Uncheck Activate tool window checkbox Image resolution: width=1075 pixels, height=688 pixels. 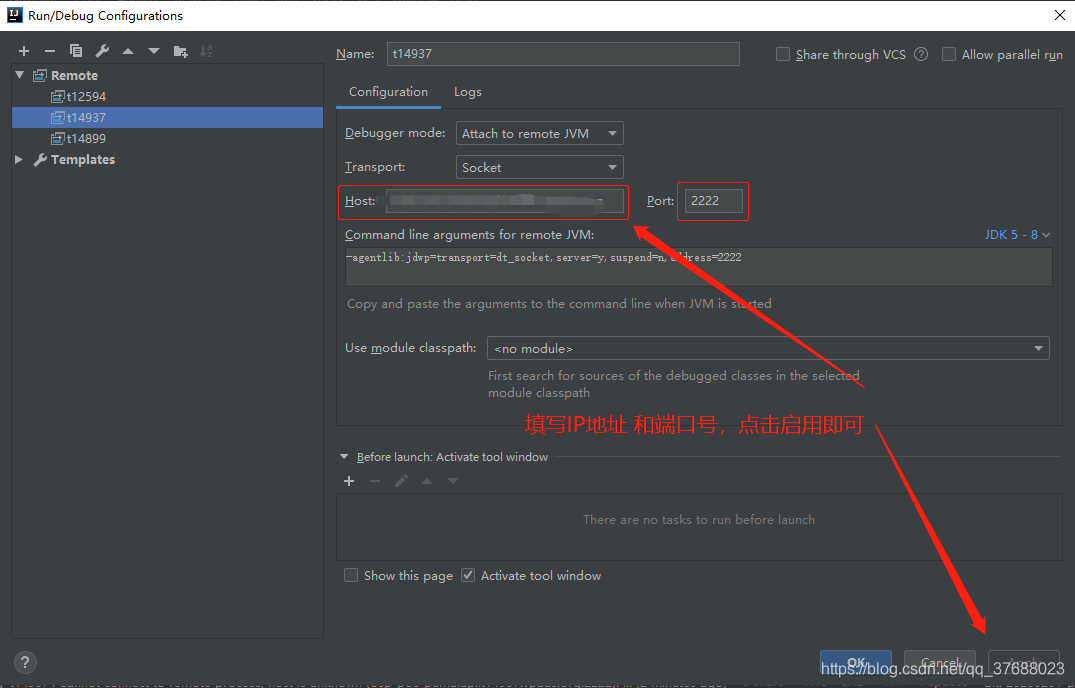click(x=468, y=576)
